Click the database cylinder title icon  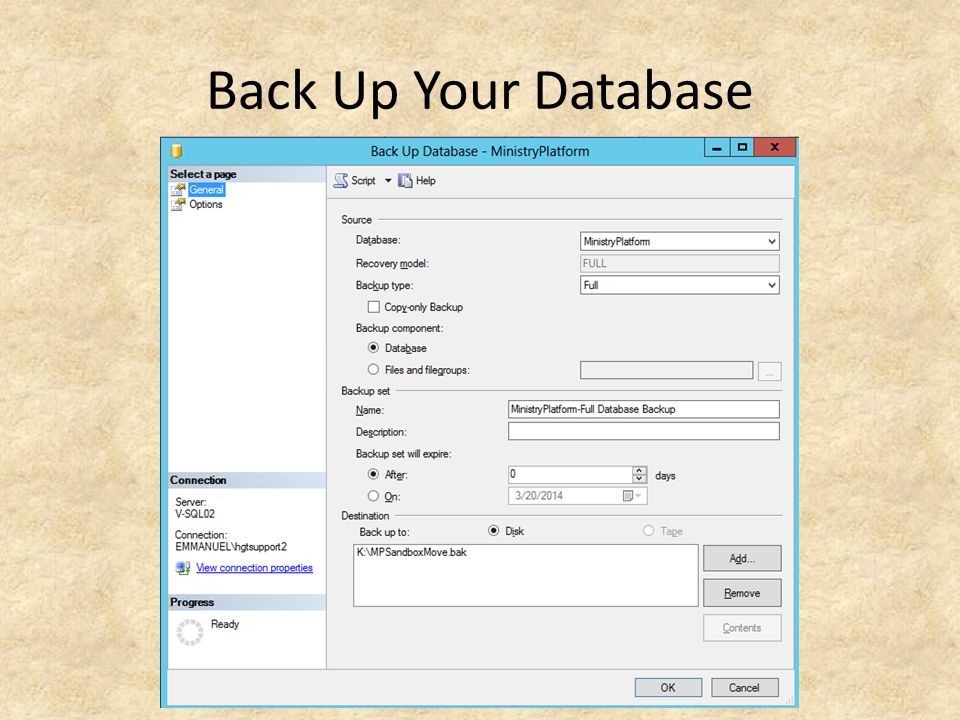click(x=176, y=151)
